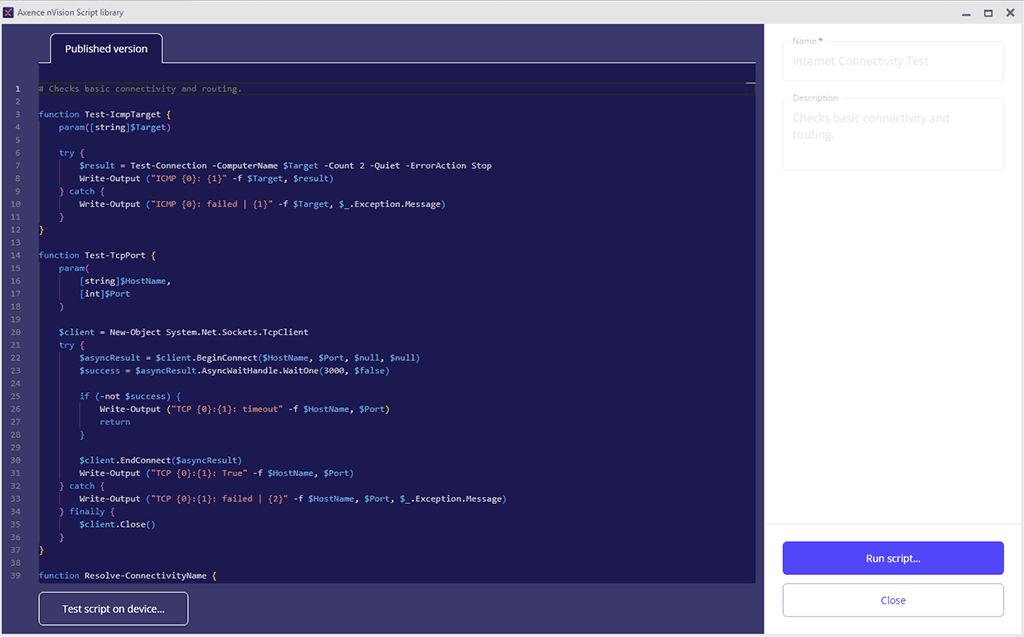Click the Write-Output 'TCP {0}:{1}: failed' line
This screenshot has width=1024, height=637.
(x=293, y=498)
